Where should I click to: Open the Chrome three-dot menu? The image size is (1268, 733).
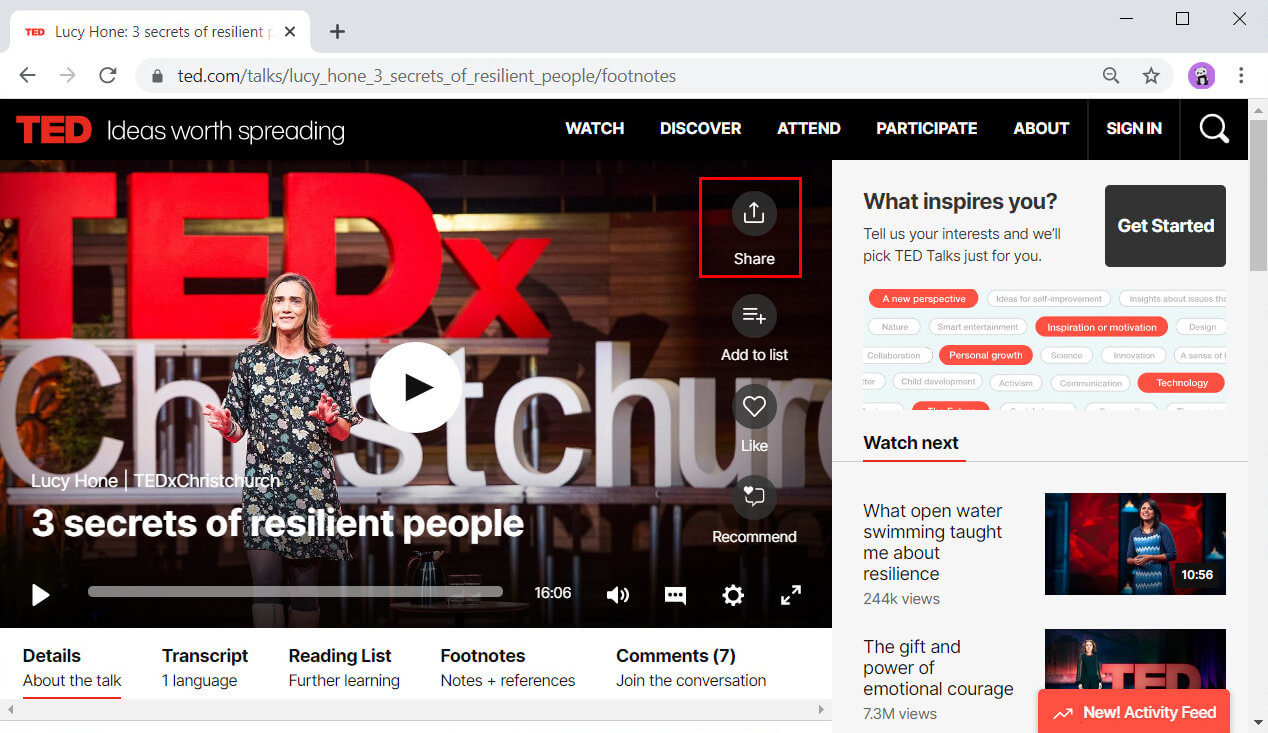tap(1241, 75)
